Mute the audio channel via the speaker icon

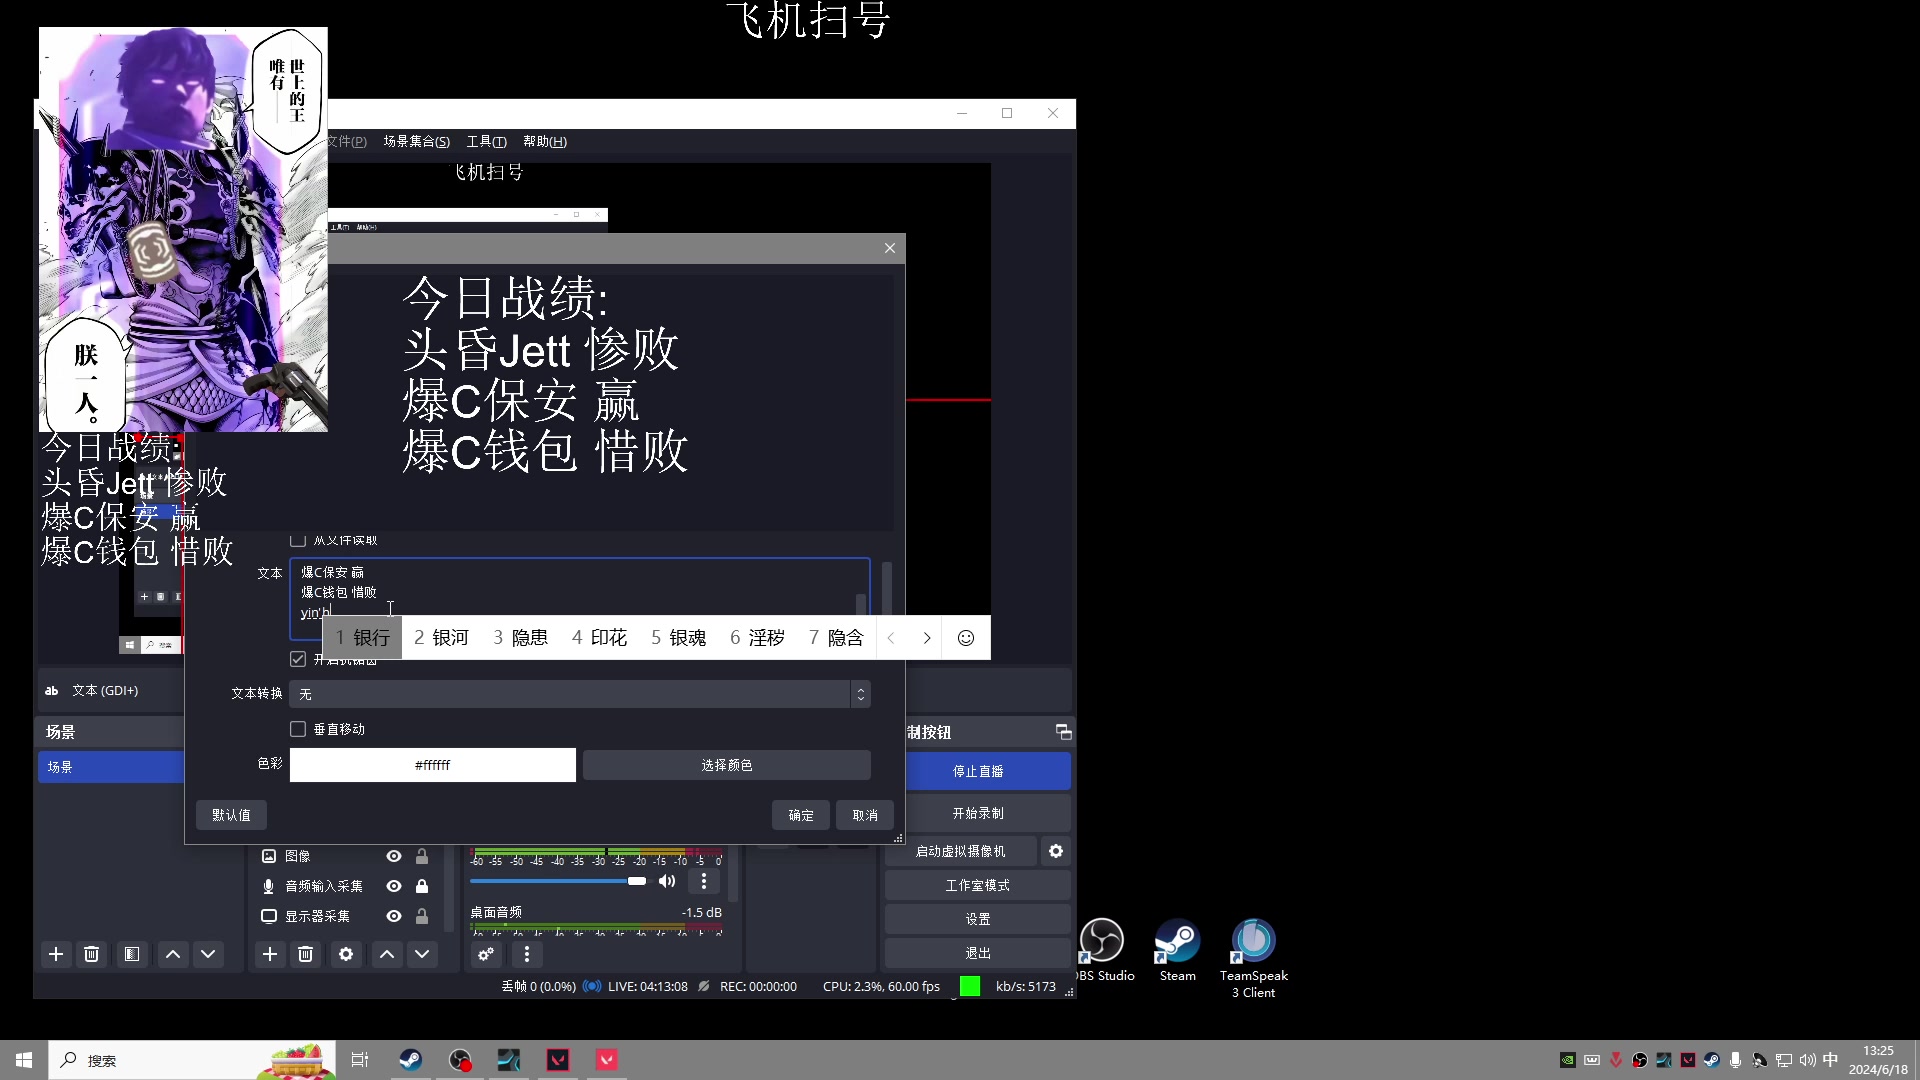pos(667,881)
